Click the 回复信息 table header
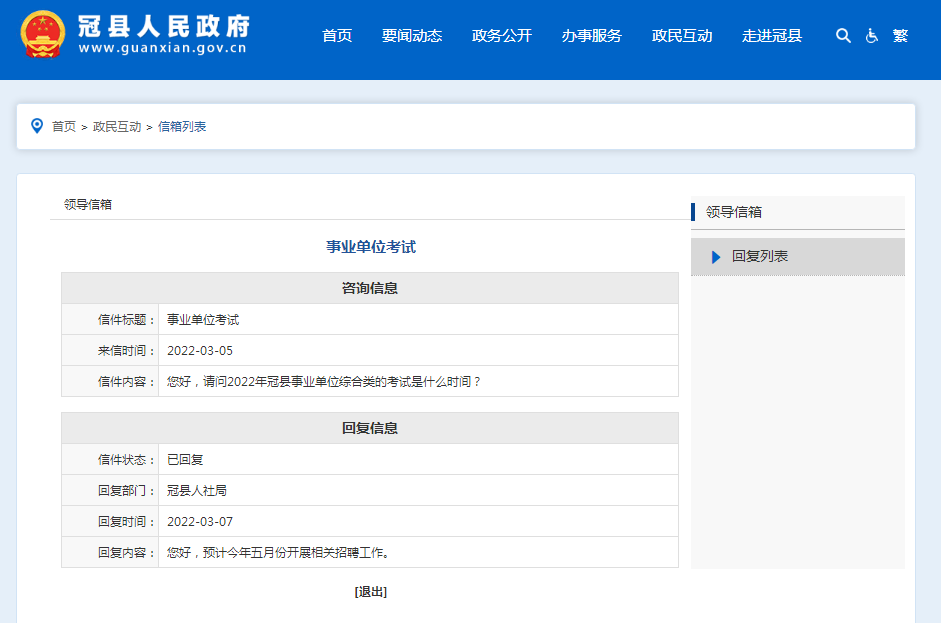The image size is (941, 623). [x=370, y=428]
